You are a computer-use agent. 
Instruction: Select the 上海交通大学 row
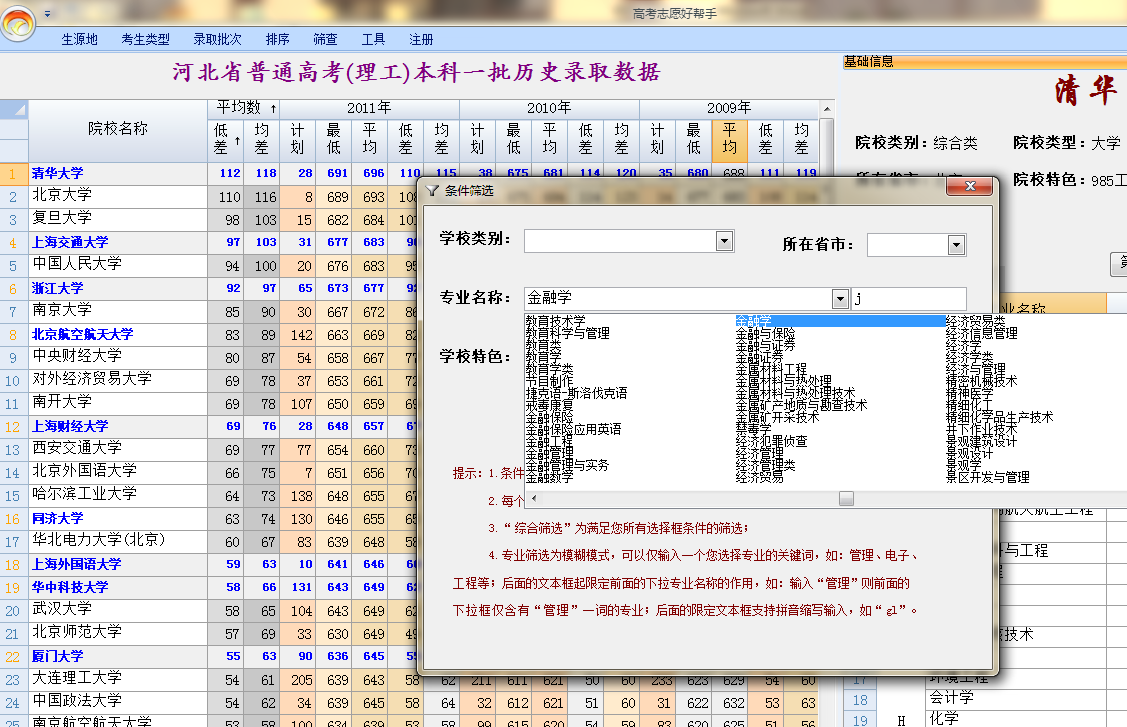tap(117, 242)
